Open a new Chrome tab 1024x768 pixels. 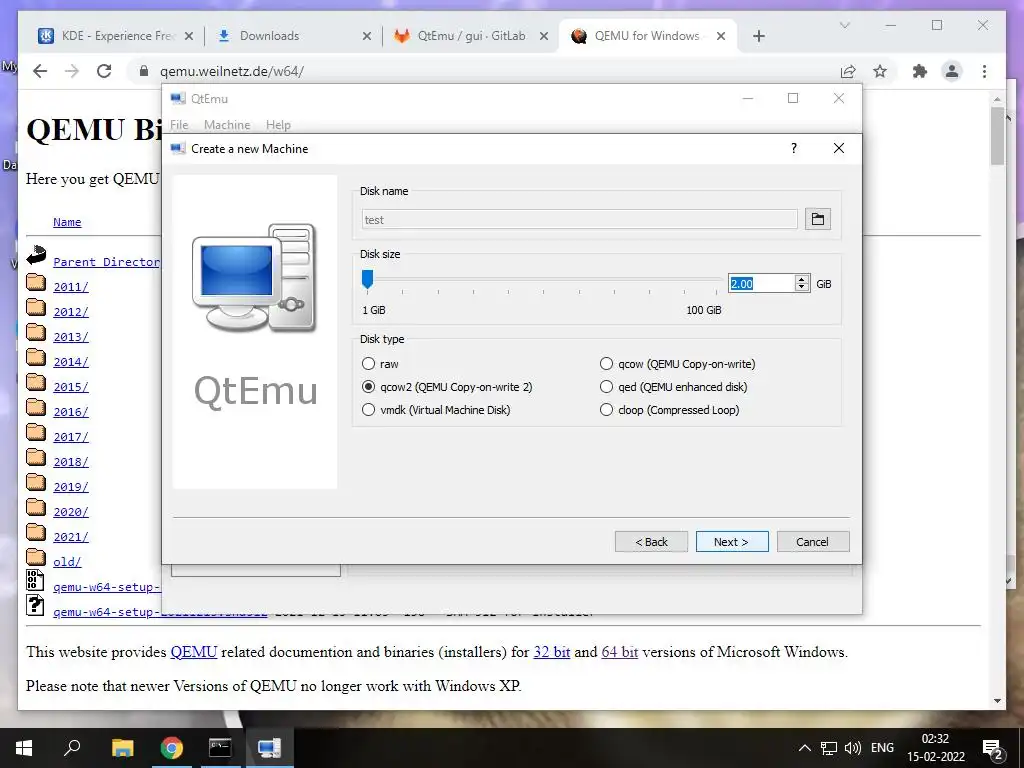click(758, 36)
